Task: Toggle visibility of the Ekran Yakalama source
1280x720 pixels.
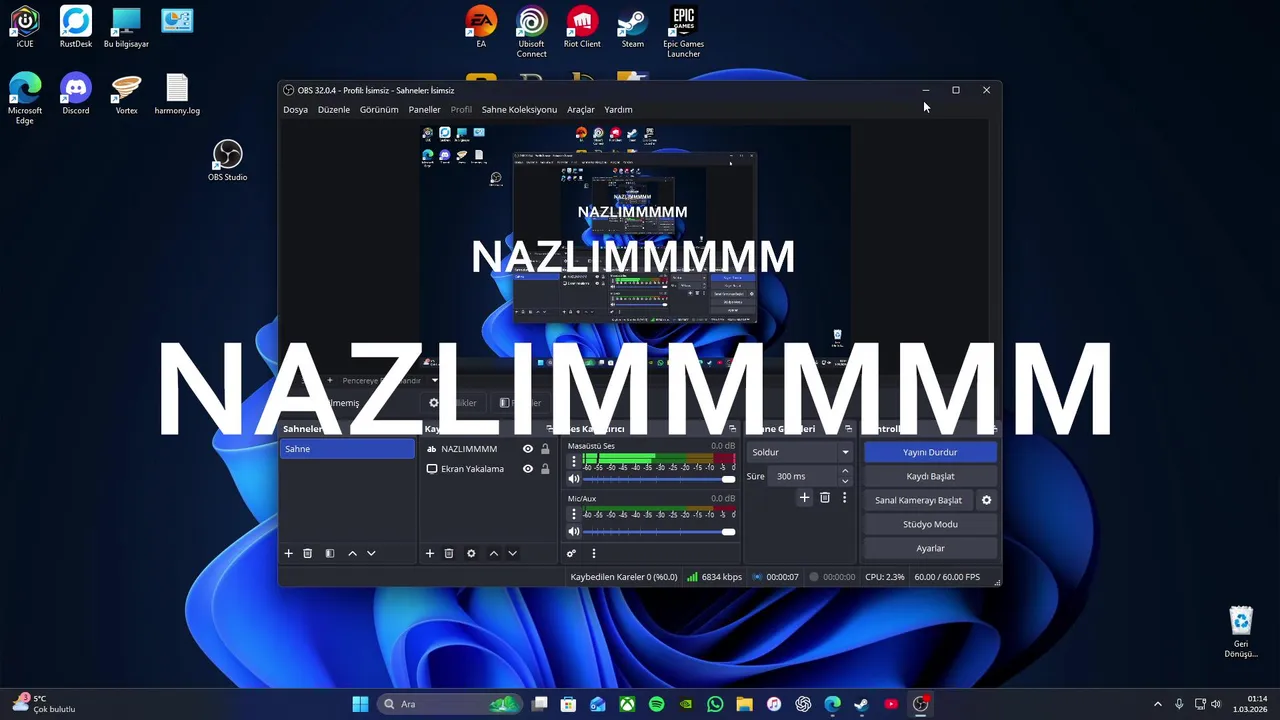Action: point(527,469)
